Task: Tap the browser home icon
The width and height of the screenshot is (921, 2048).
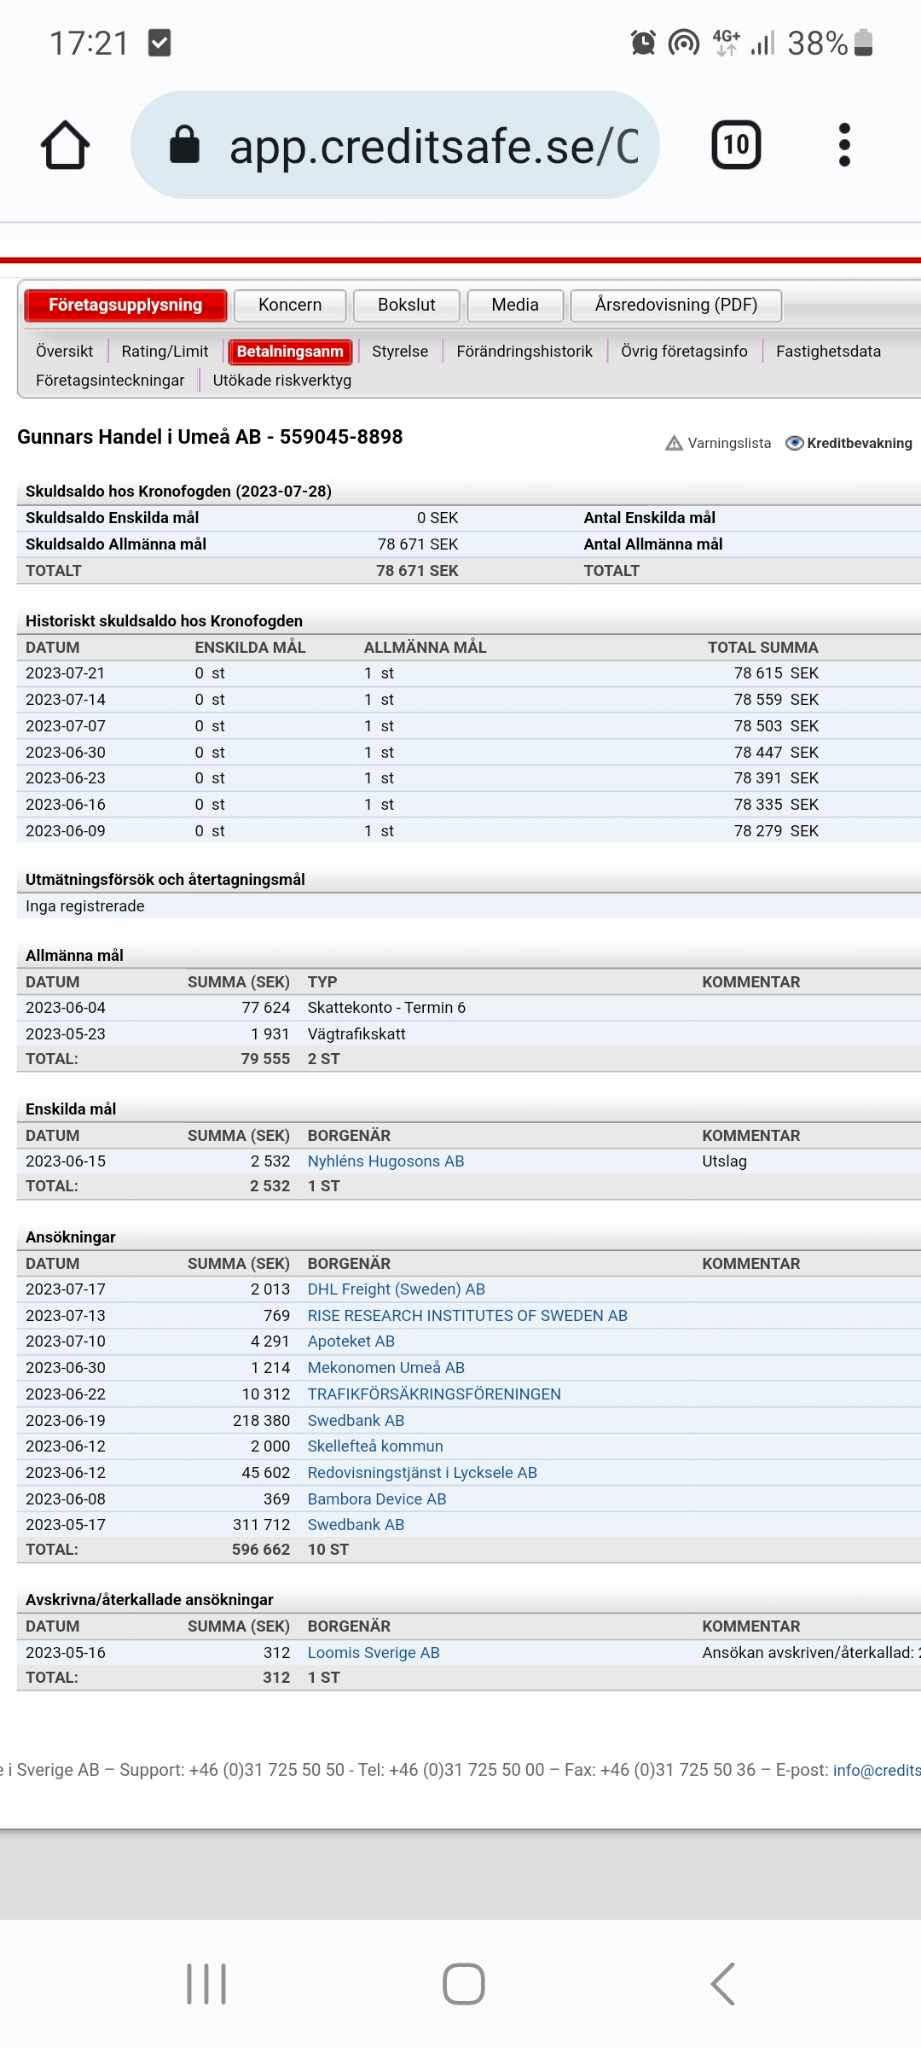Action: coord(66,145)
